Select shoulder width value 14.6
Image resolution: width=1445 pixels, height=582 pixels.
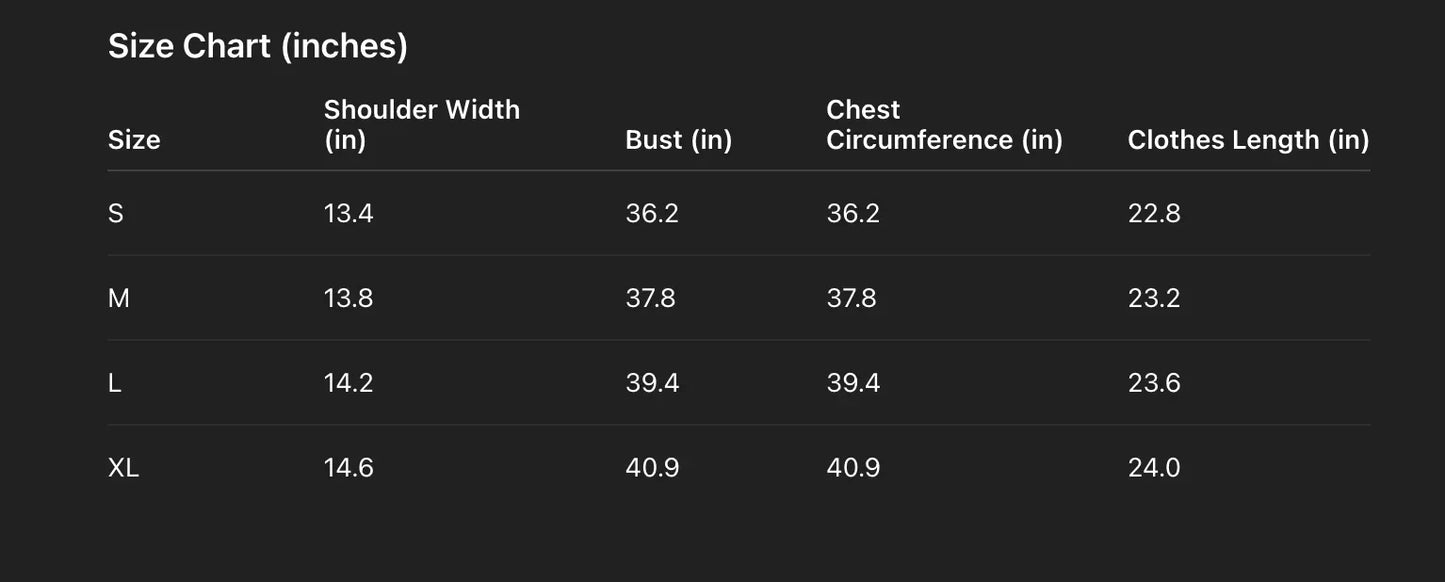coord(348,468)
